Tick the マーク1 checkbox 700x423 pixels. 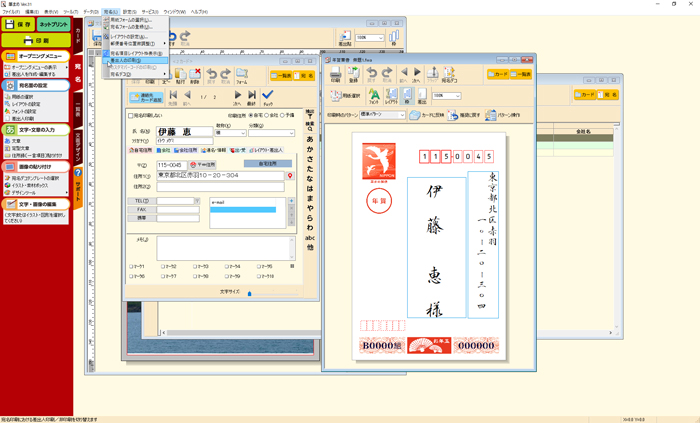(131, 267)
